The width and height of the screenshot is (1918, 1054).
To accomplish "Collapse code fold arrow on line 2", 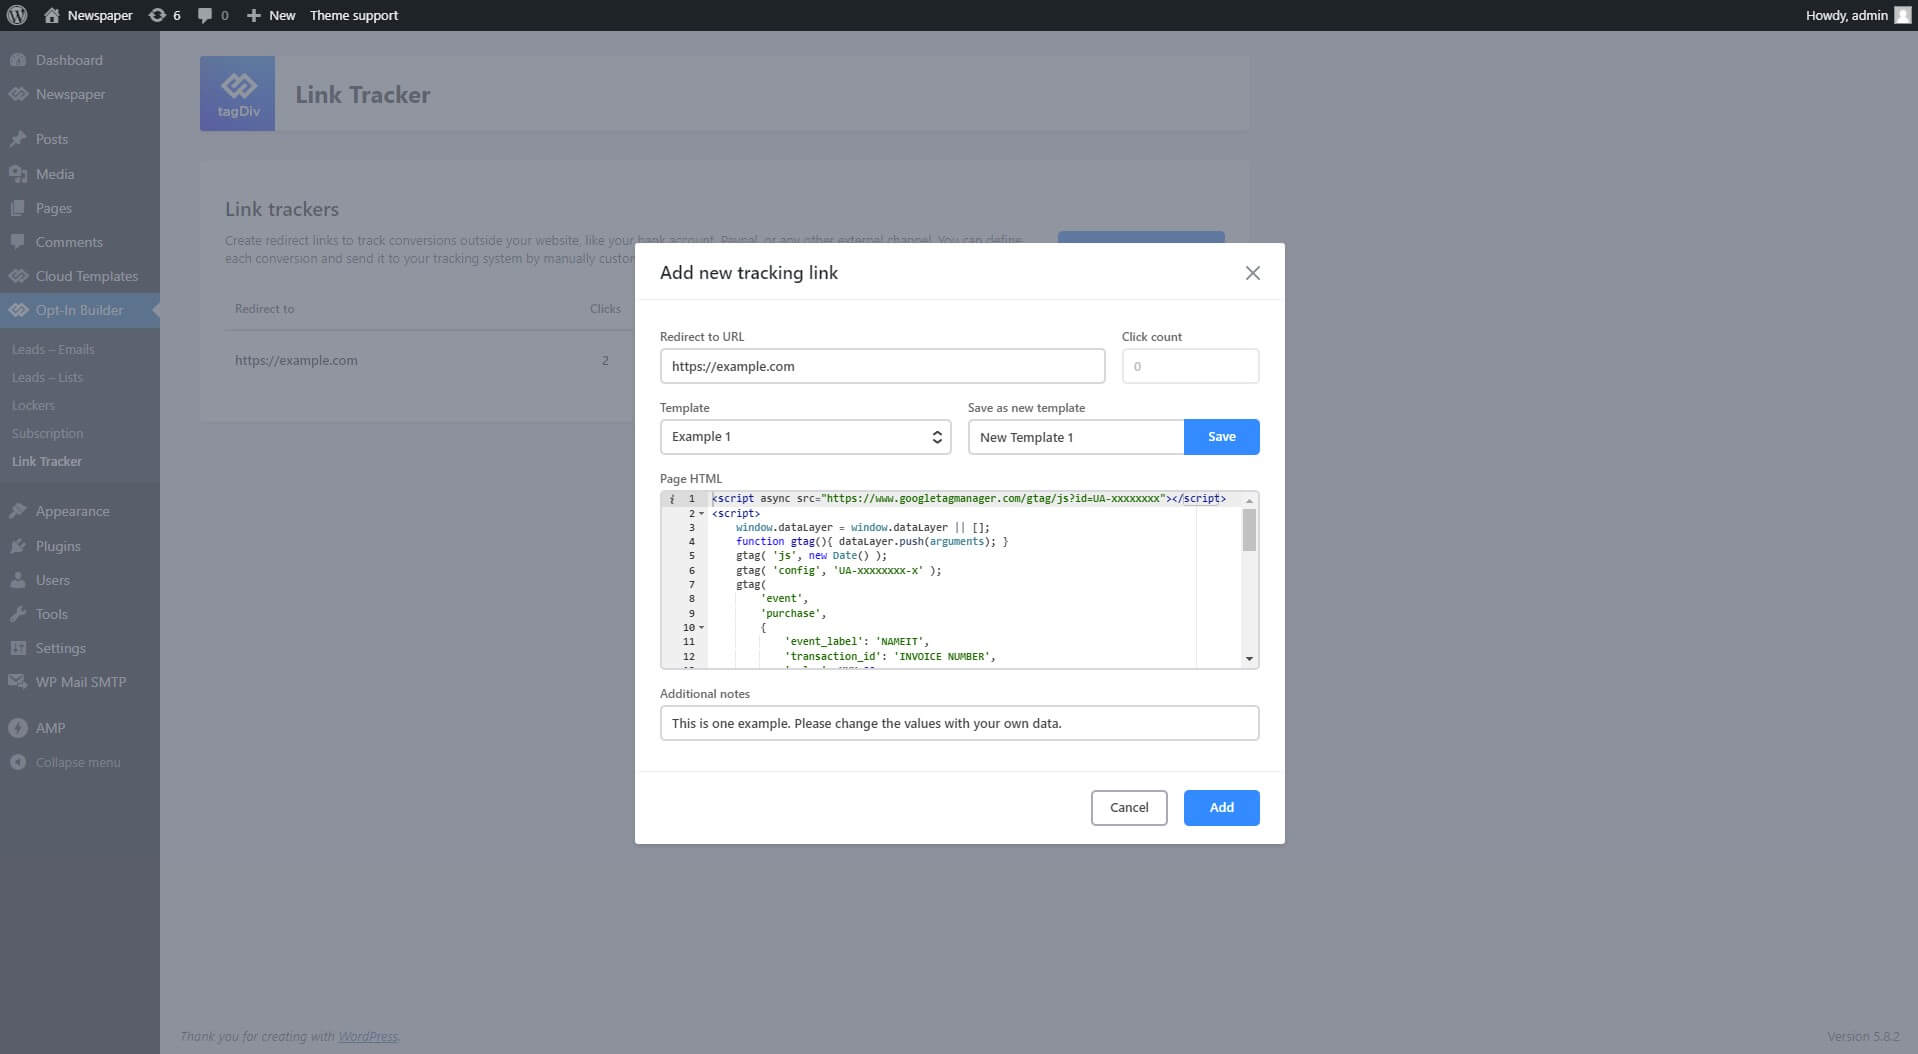I will click(702, 513).
